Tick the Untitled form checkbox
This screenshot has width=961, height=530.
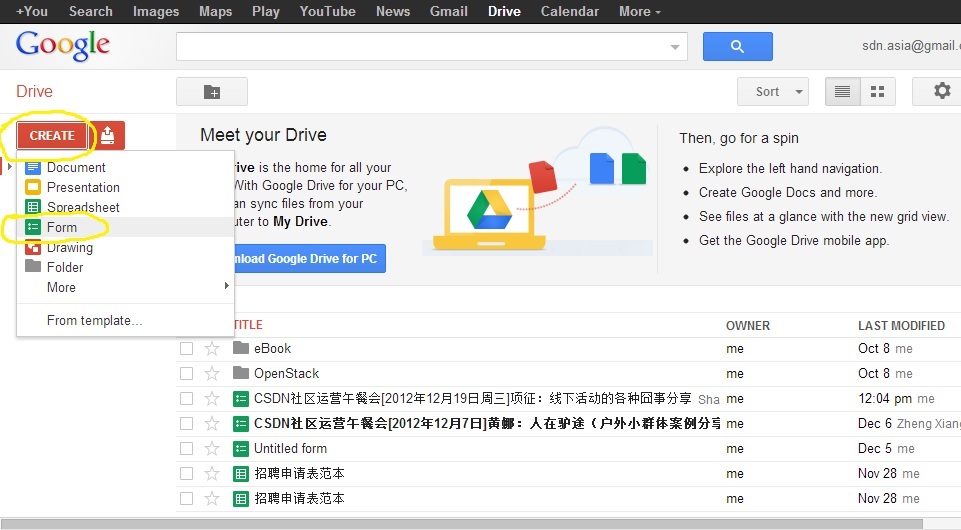[x=186, y=449]
